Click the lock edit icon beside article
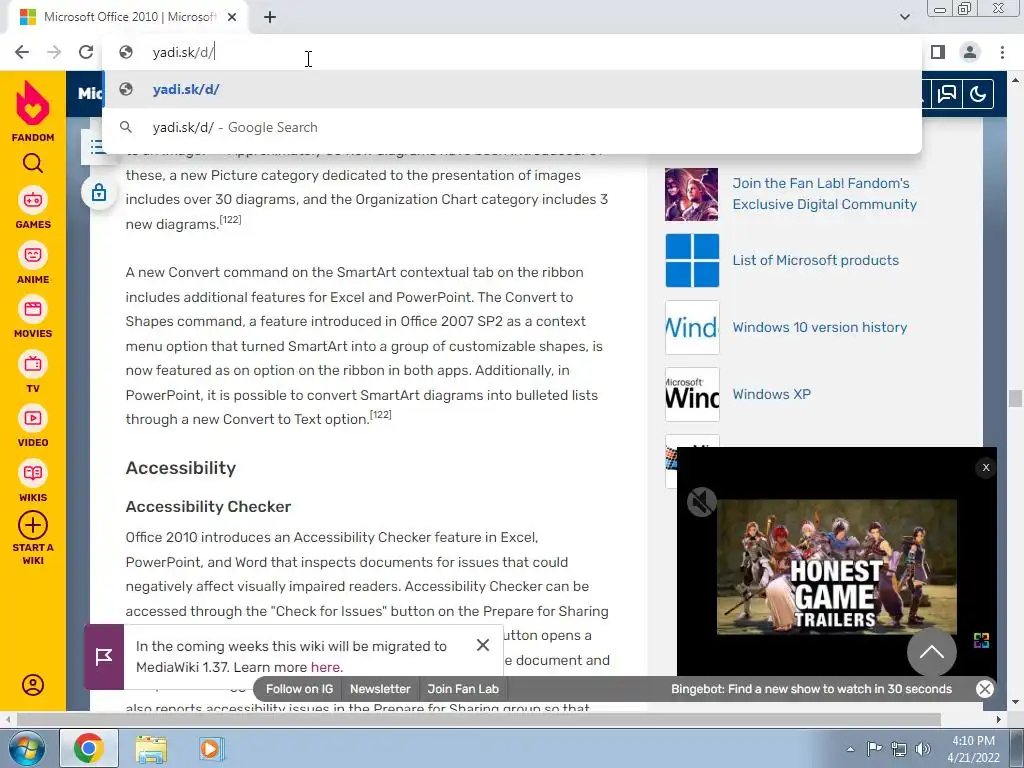Image resolution: width=1024 pixels, height=768 pixels. click(99, 193)
